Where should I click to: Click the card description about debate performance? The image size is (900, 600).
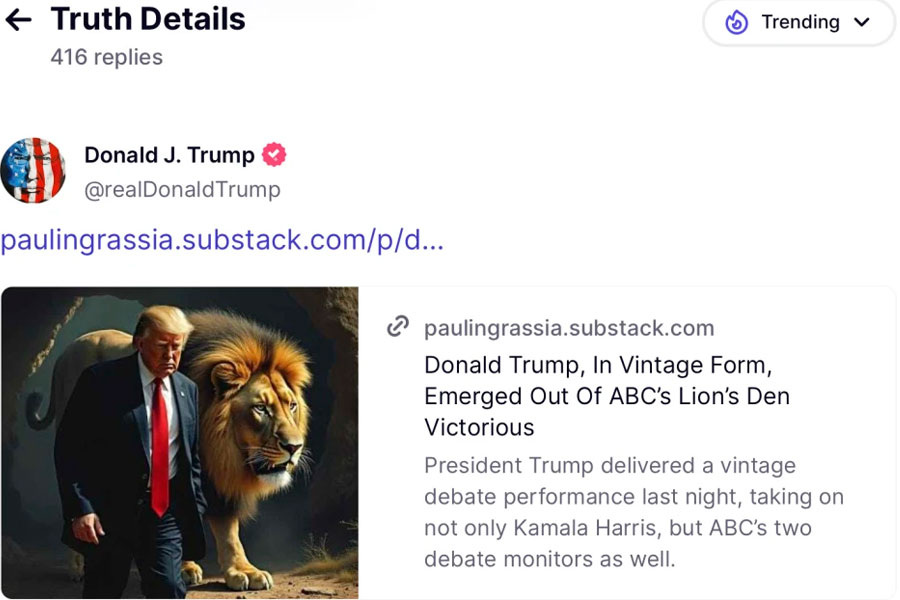click(633, 511)
